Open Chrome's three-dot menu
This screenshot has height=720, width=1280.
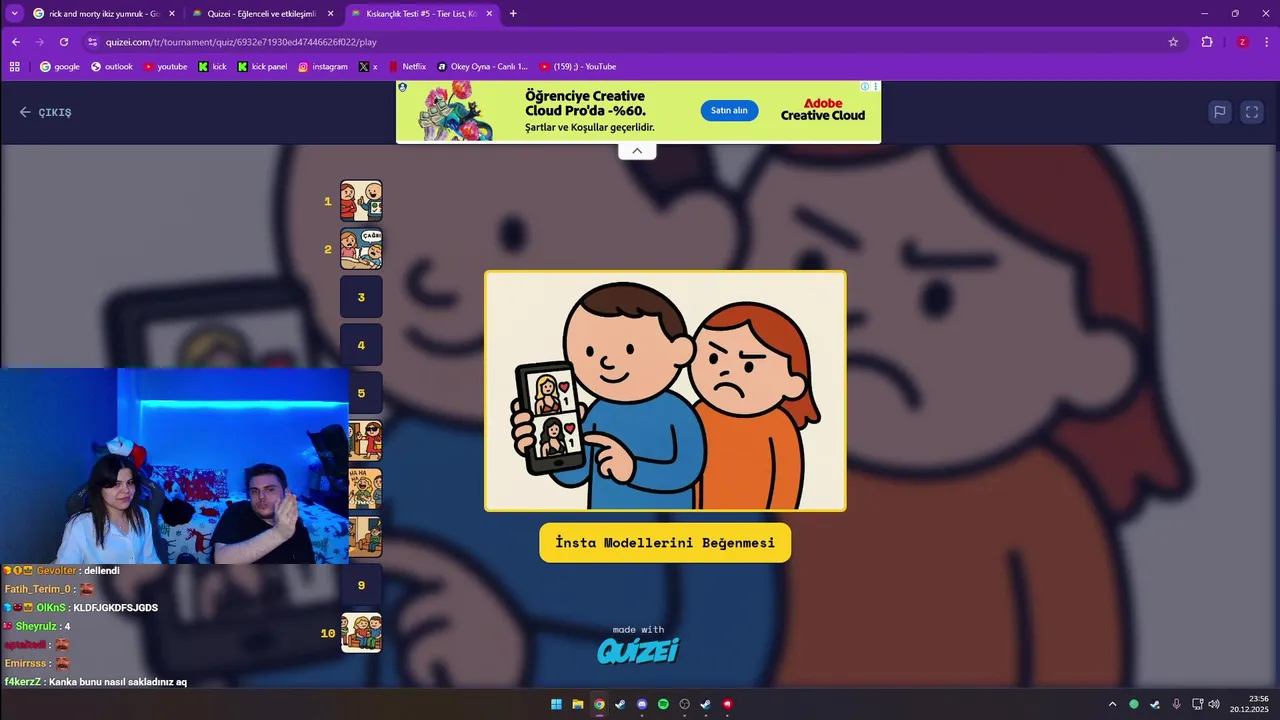click(x=1265, y=42)
